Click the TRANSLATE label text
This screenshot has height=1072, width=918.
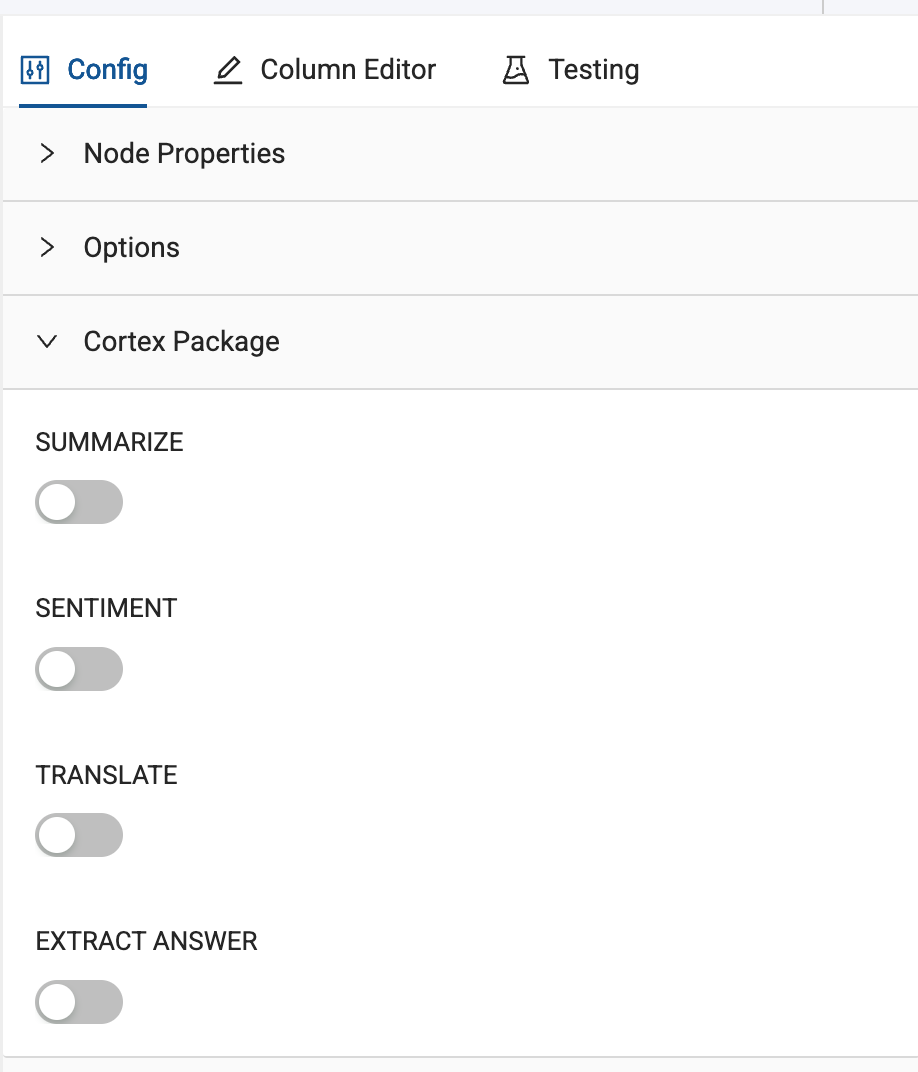106,775
